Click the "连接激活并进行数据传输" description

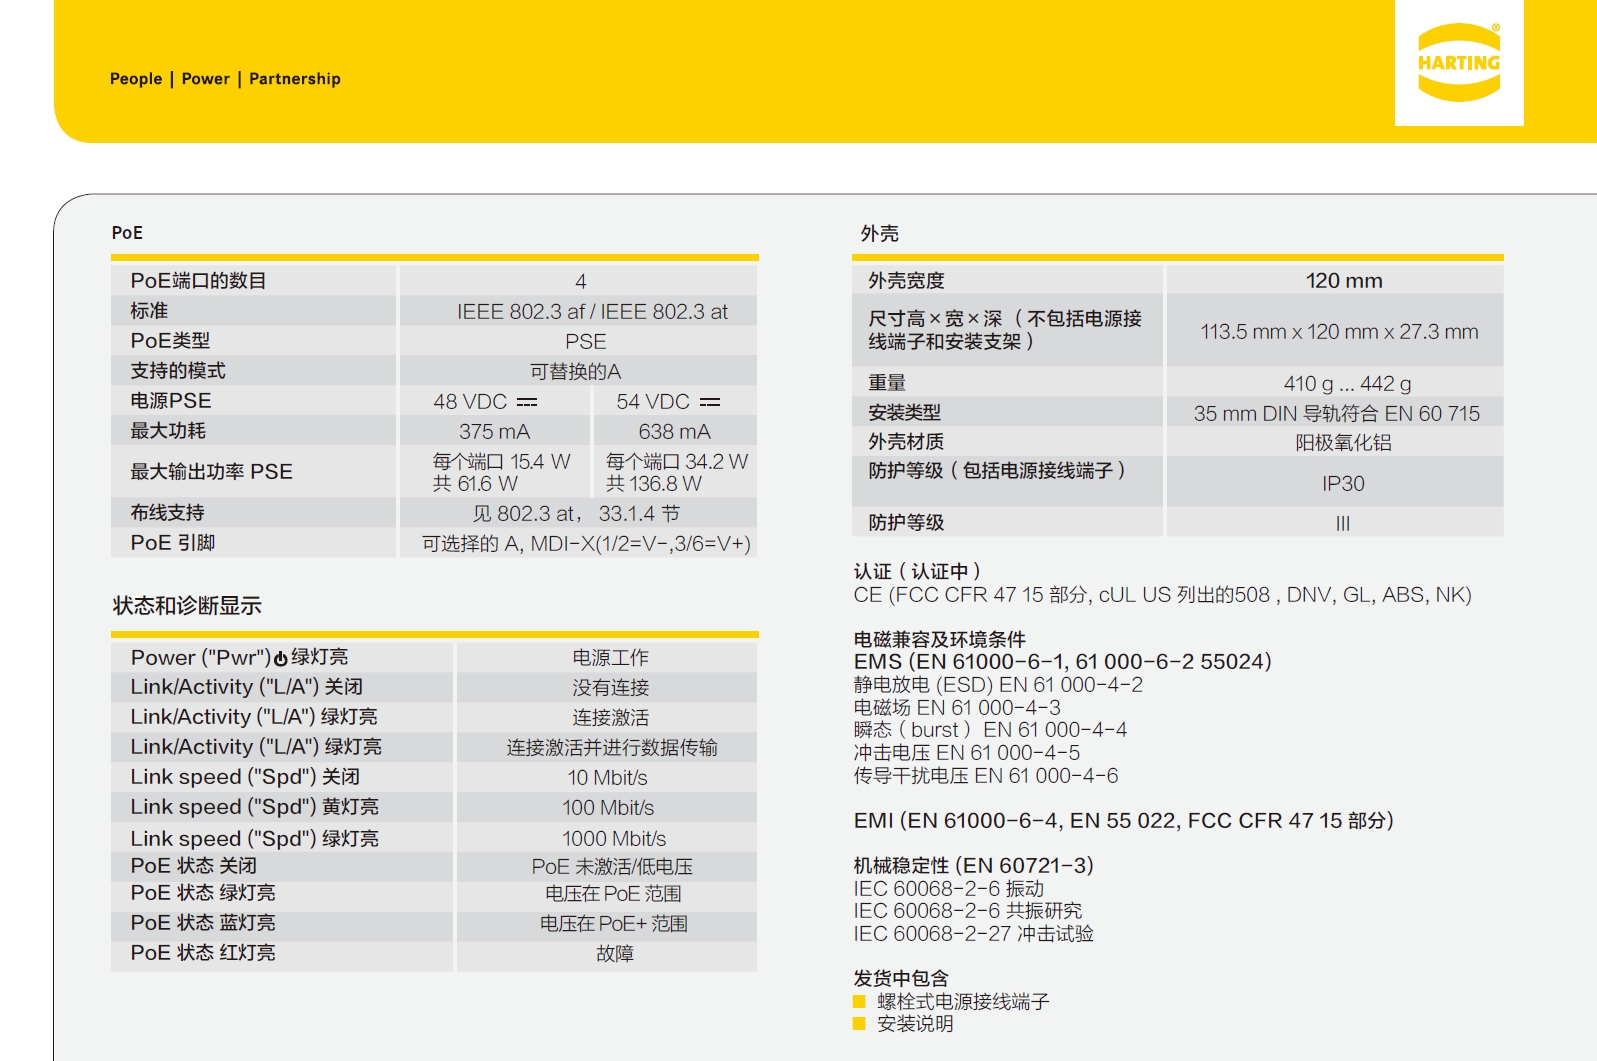pyautogui.click(x=611, y=748)
